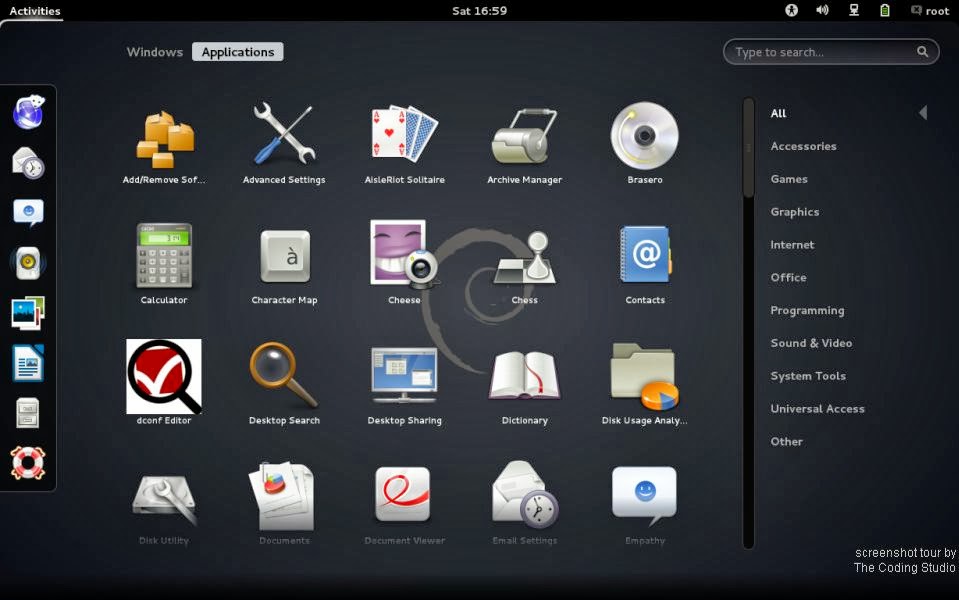The image size is (959, 600).
Task: Click the magnifier search icon
Action: click(x=922, y=52)
